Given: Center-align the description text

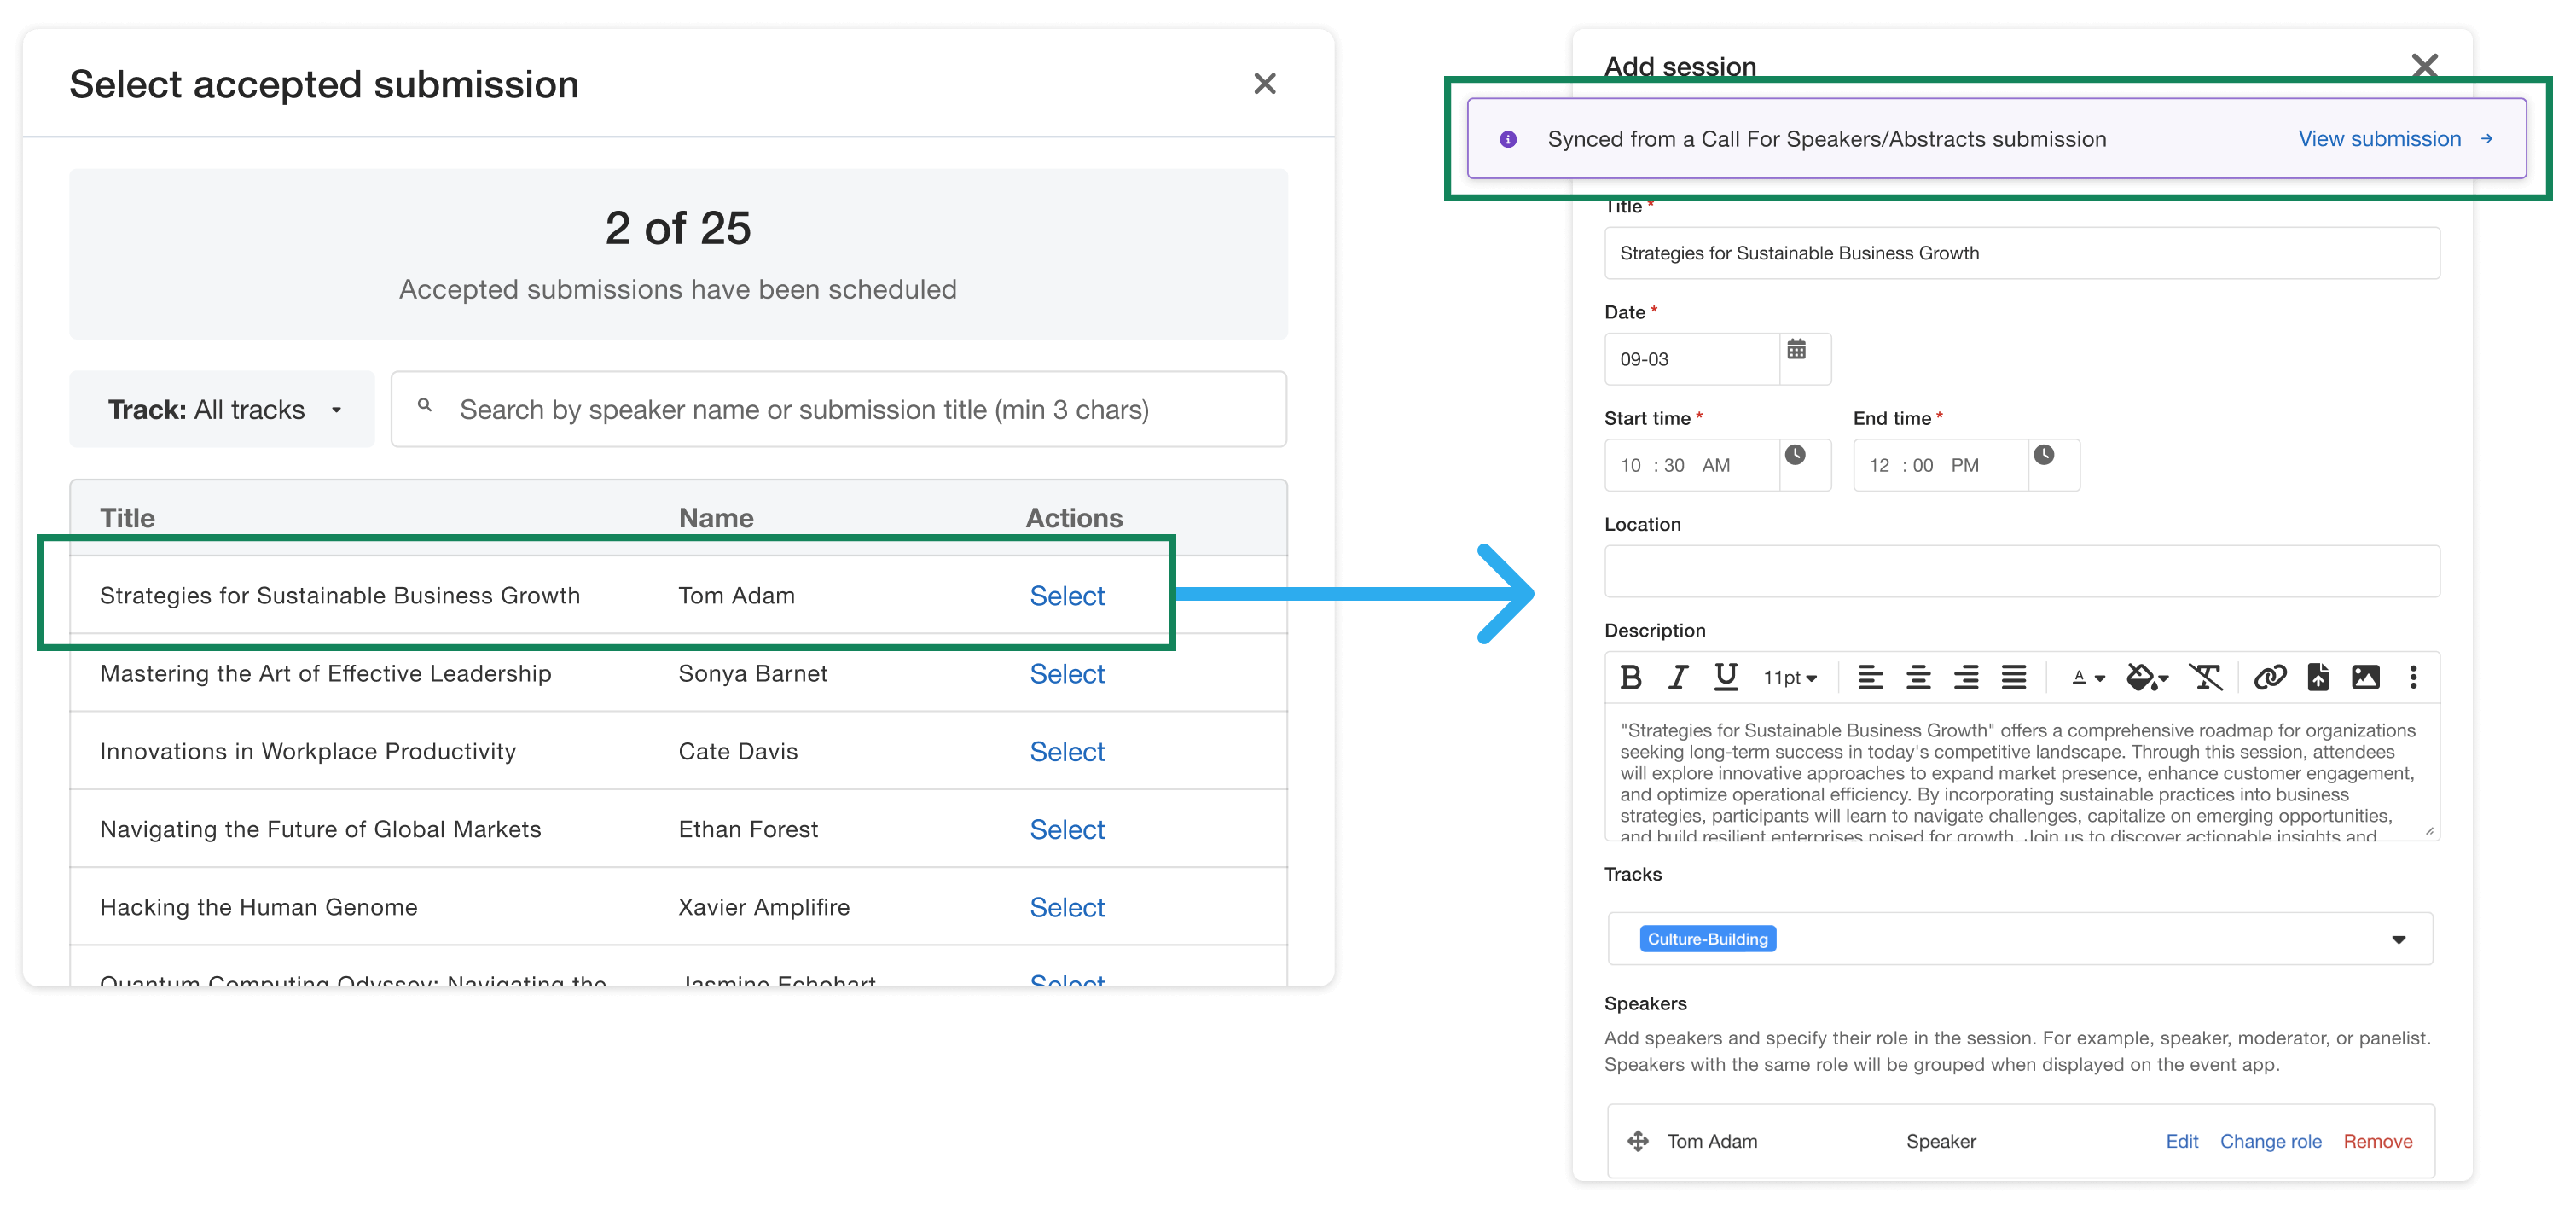Looking at the screenshot, I should click(x=1917, y=678).
